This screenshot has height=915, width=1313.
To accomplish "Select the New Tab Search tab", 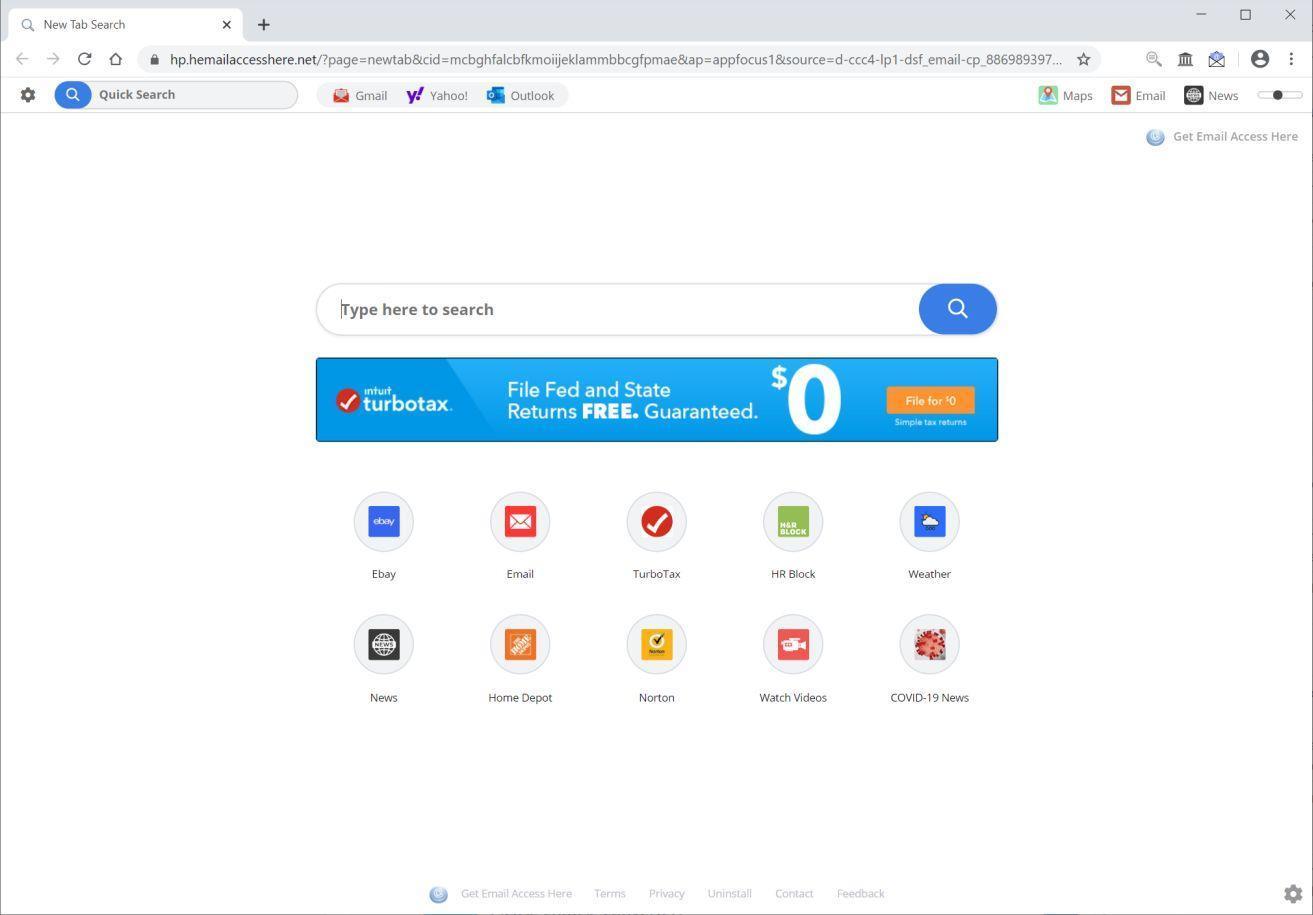I will (125, 24).
